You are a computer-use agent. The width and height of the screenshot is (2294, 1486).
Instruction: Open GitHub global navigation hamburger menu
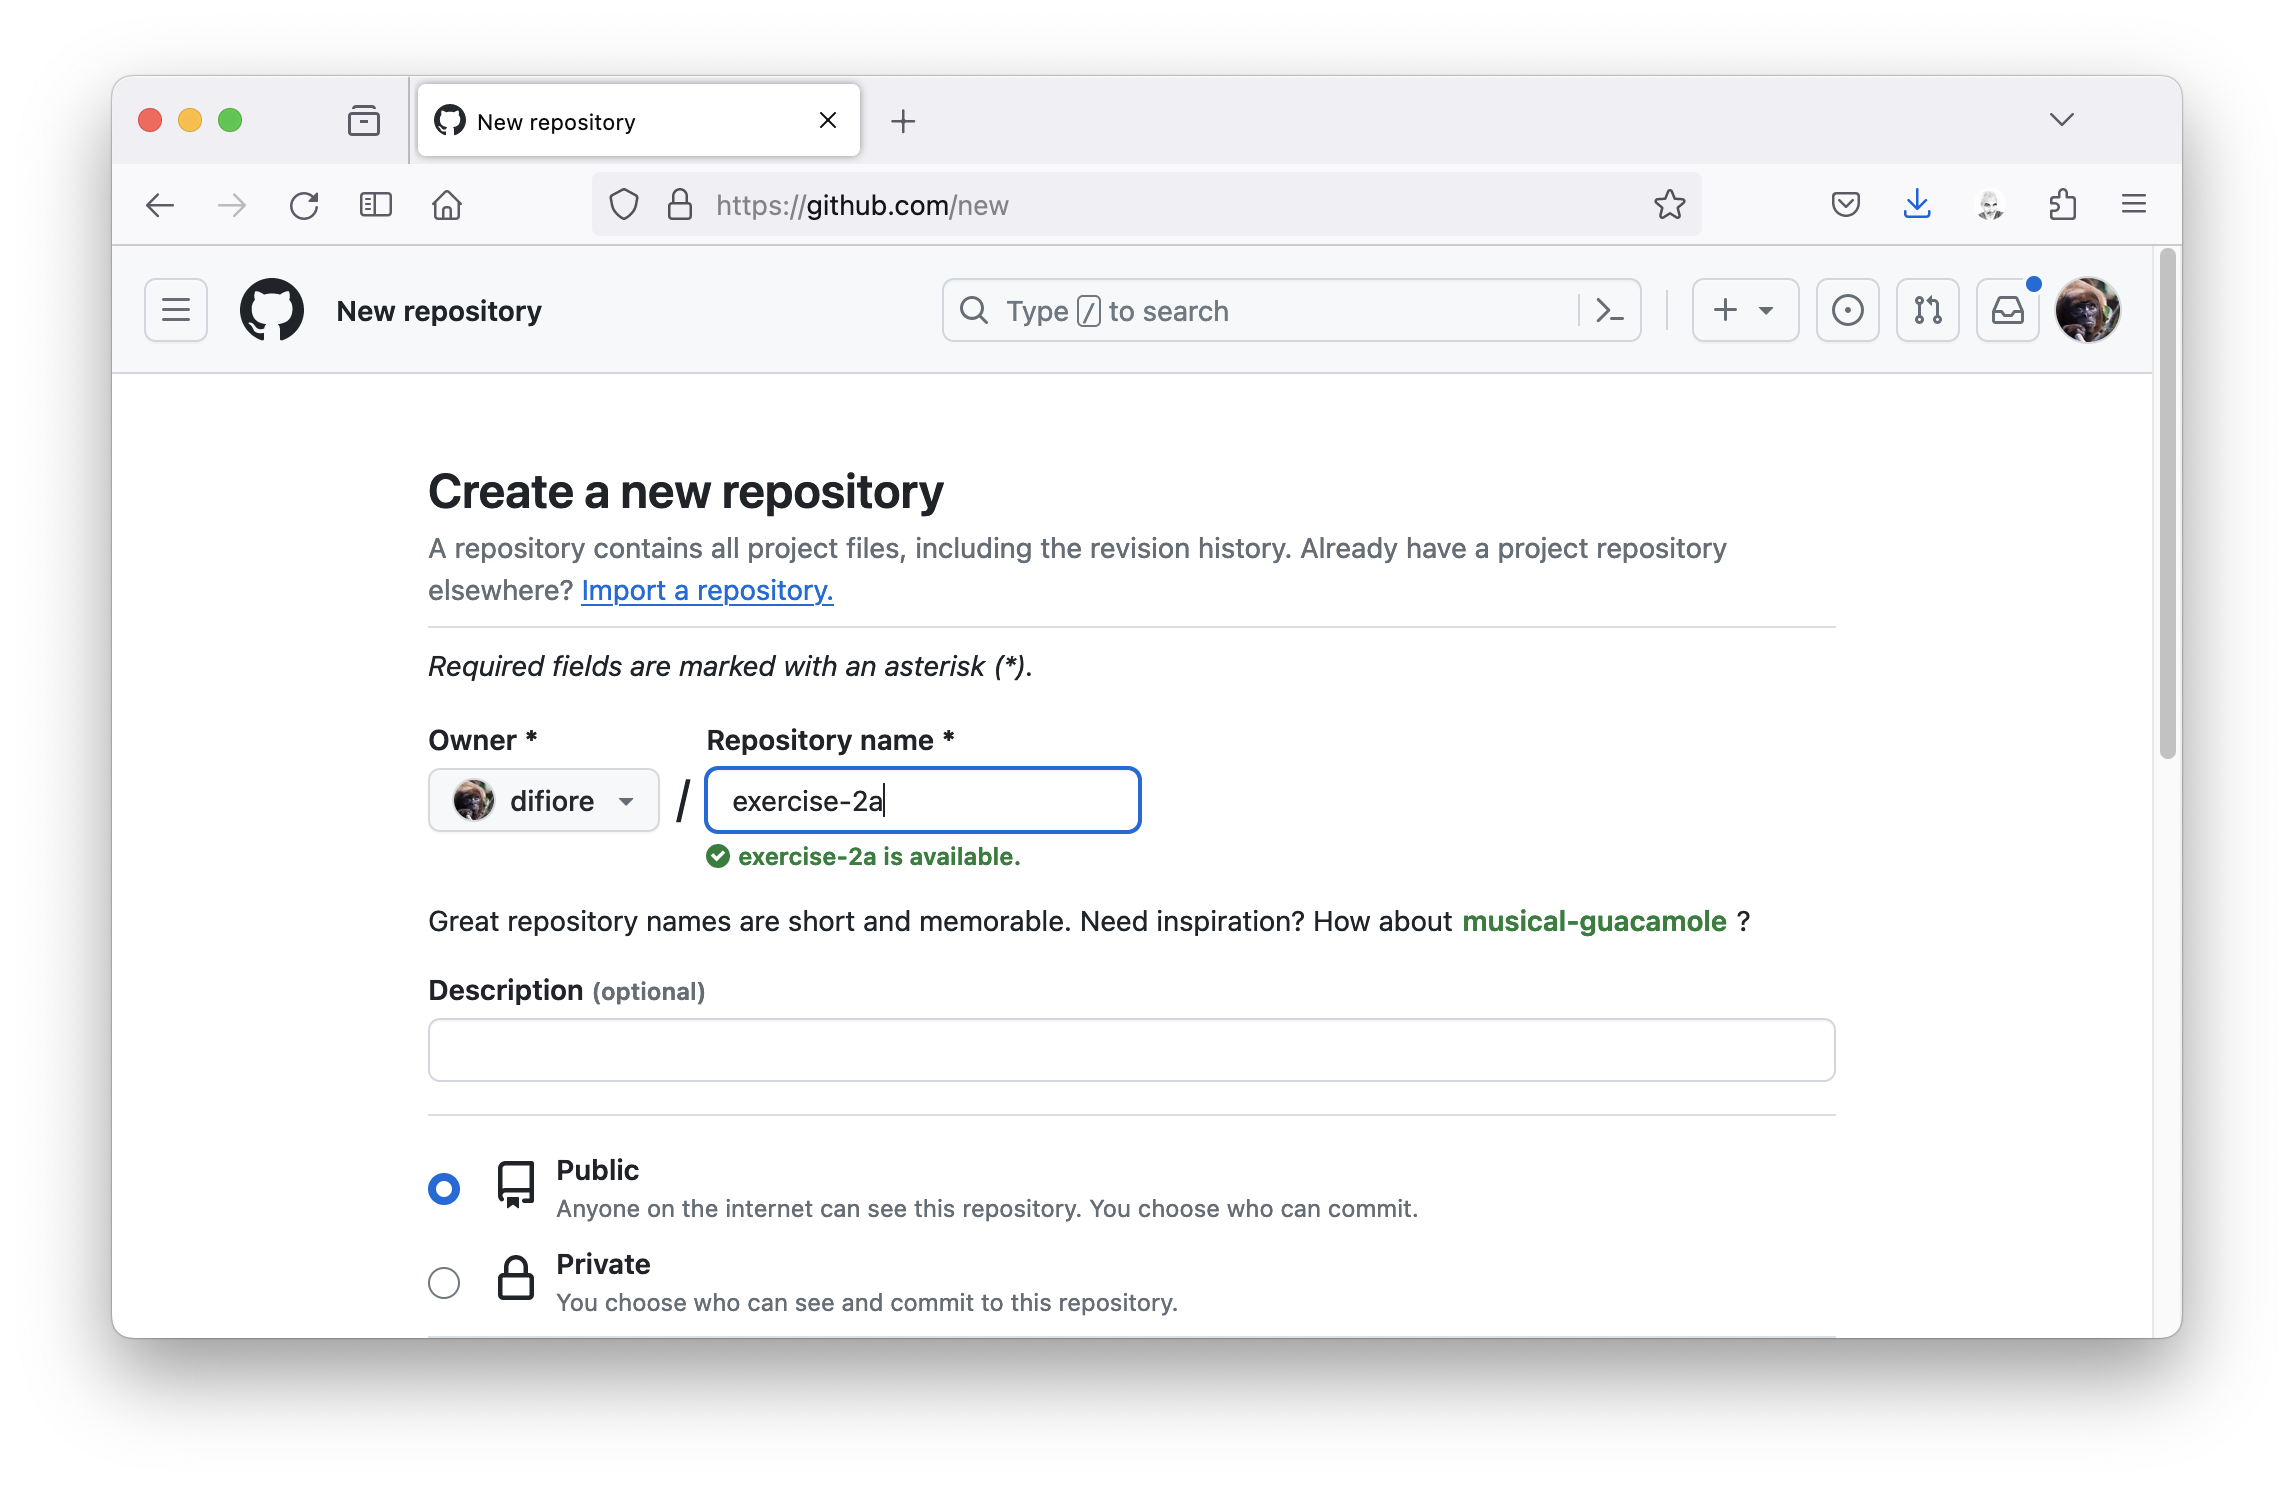[176, 310]
